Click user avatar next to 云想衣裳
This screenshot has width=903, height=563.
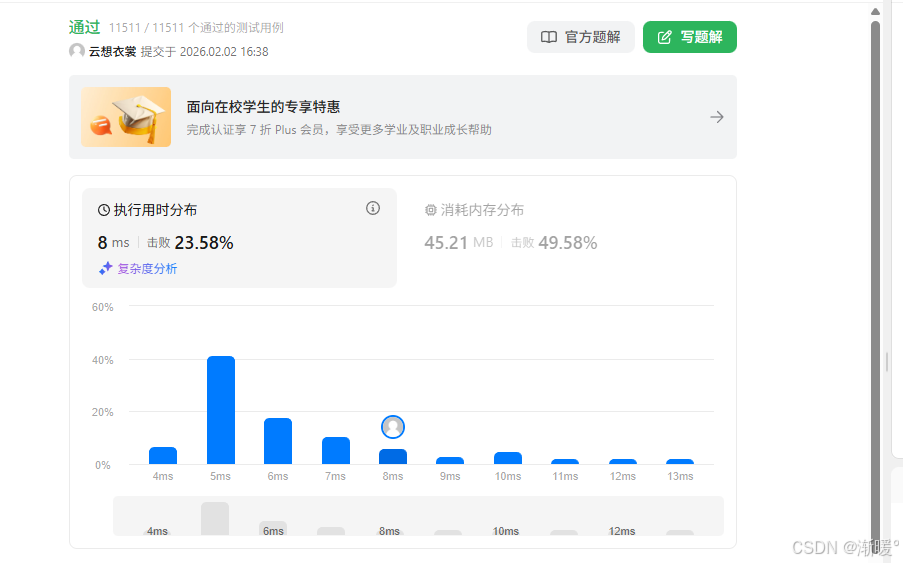[77, 51]
